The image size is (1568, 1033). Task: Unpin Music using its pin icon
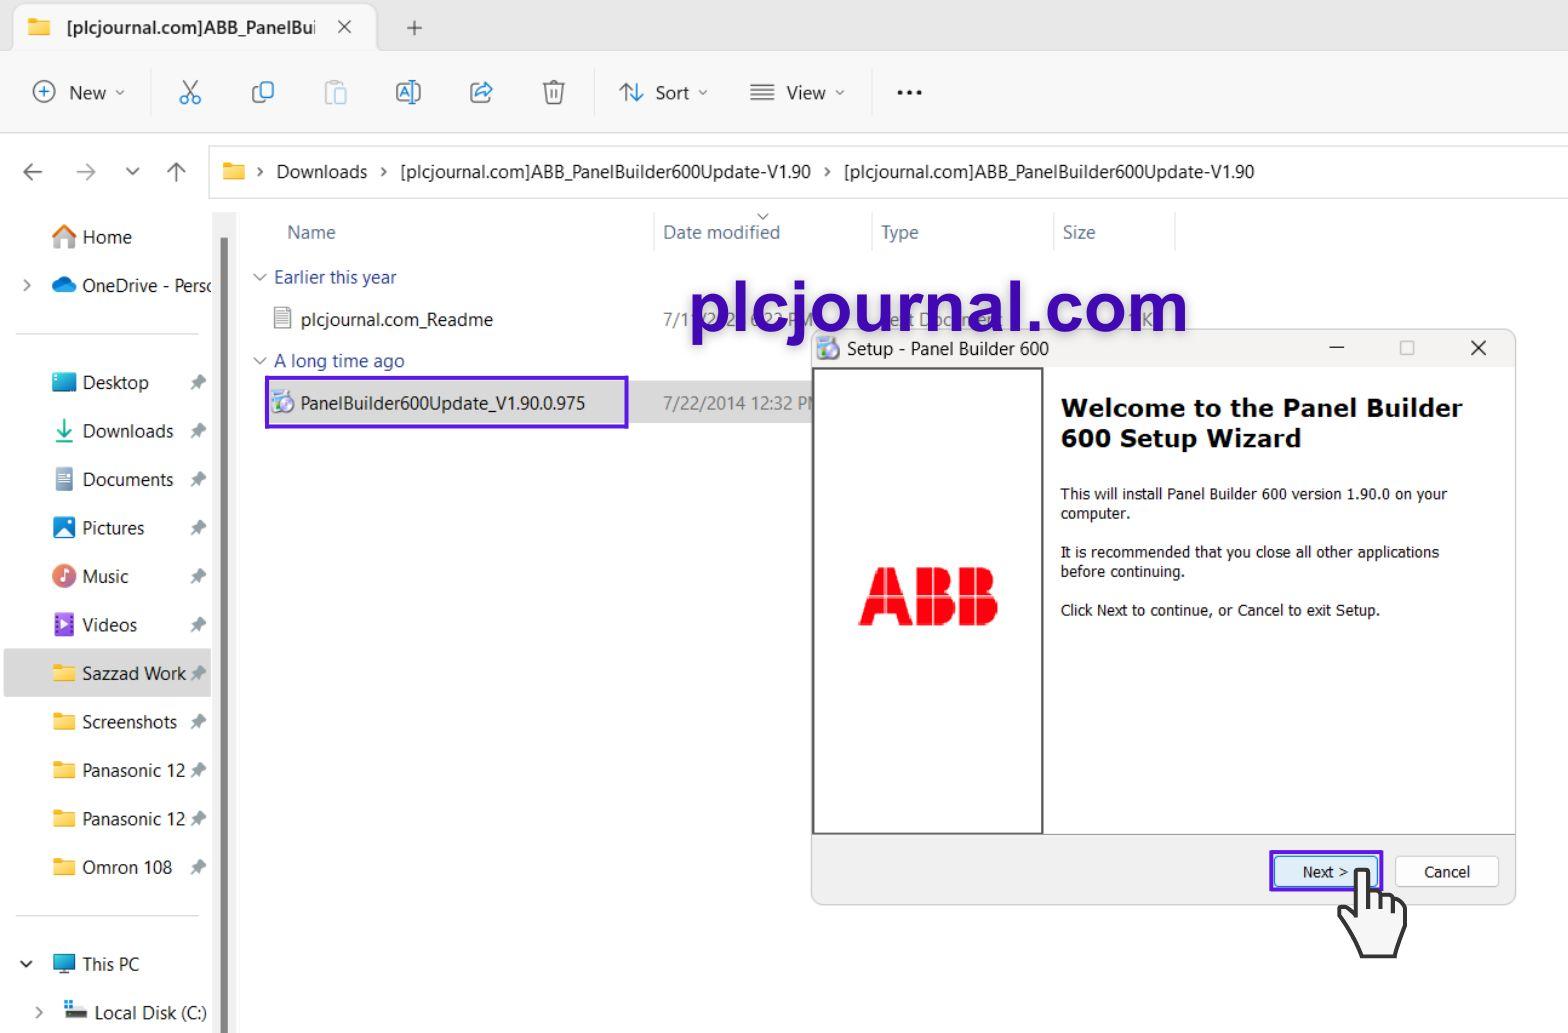(x=198, y=576)
